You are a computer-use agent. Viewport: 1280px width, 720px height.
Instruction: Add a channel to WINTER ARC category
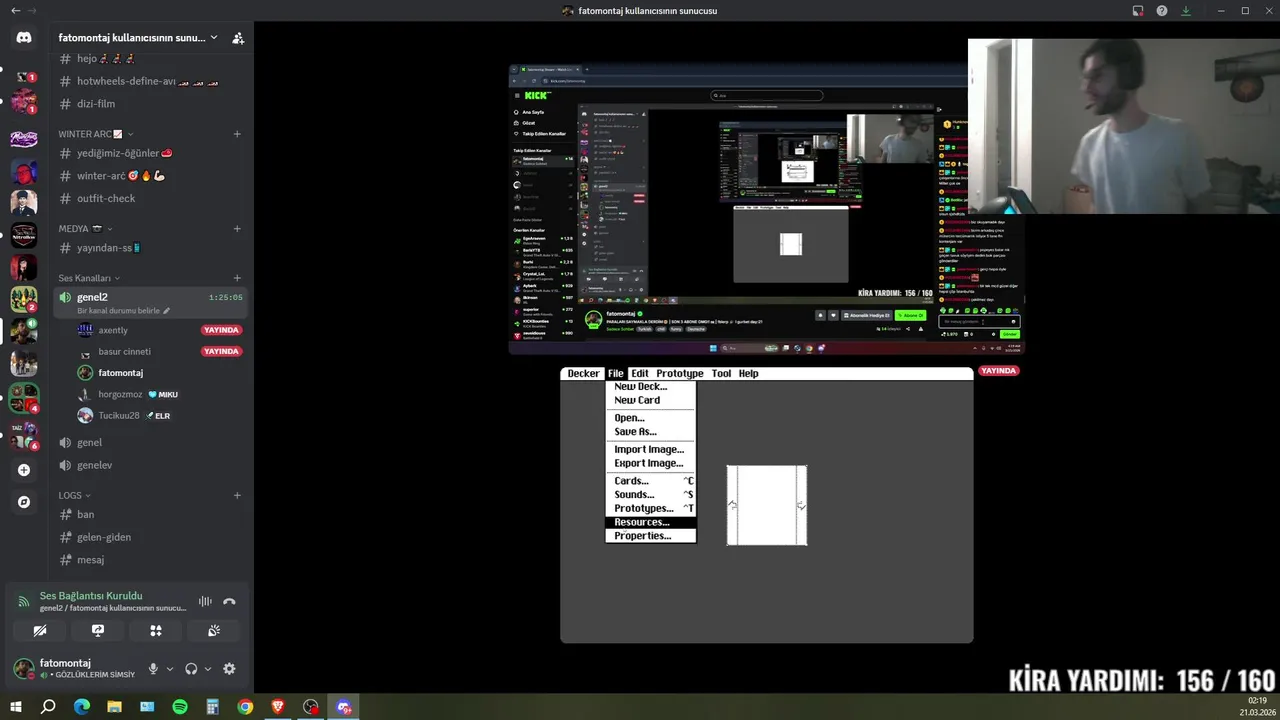tap(237, 134)
